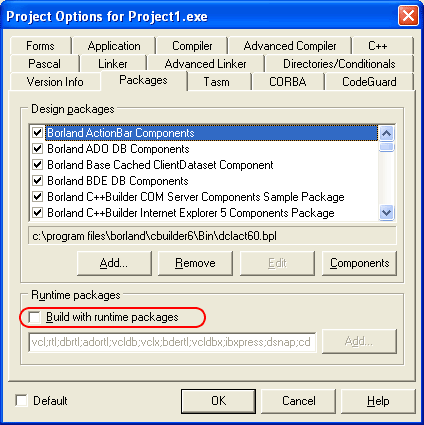Go to the Directories/Conditionals tab
The image size is (424, 425).
click(339, 64)
